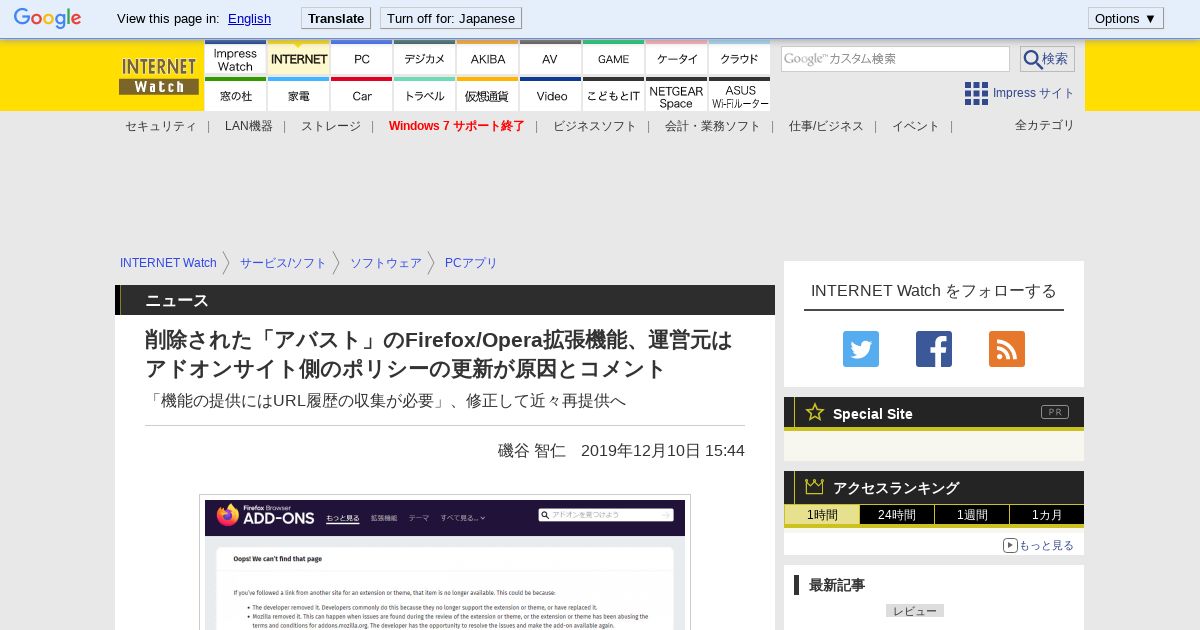Focus the Google カスタム検索 input field

tap(895, 59)
